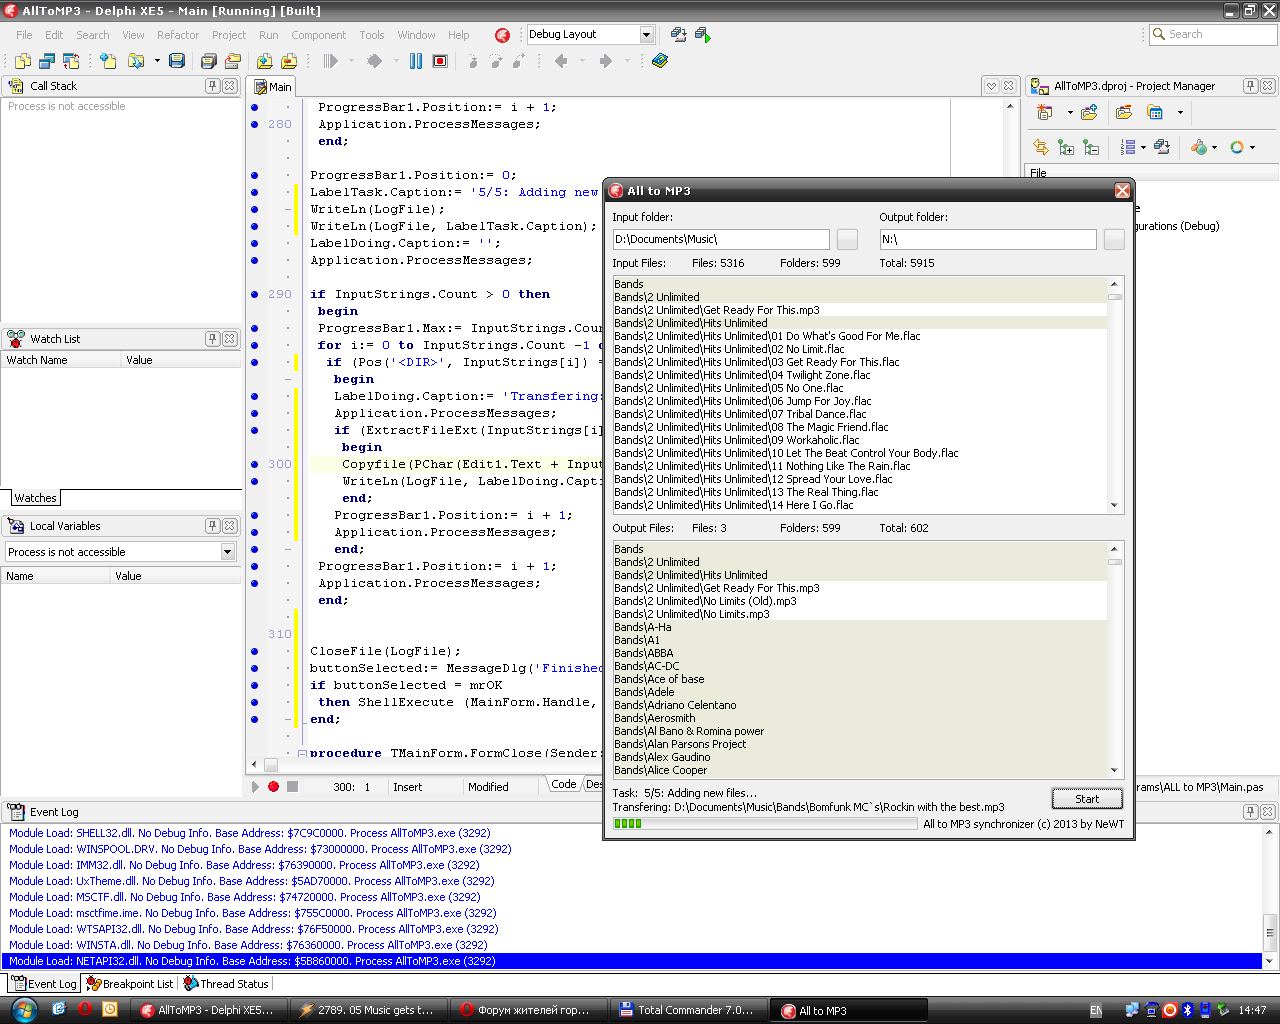Click the Watches tab in Watch List
This screenshot has height=1024, width=1280.
(x=35, y=498)
